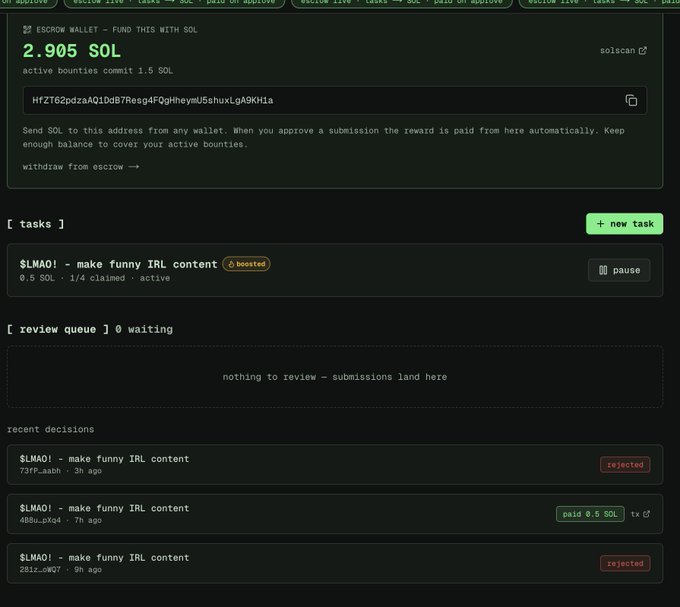Open solscan external link
Viewport: 680px width, 607px height.
623,50
